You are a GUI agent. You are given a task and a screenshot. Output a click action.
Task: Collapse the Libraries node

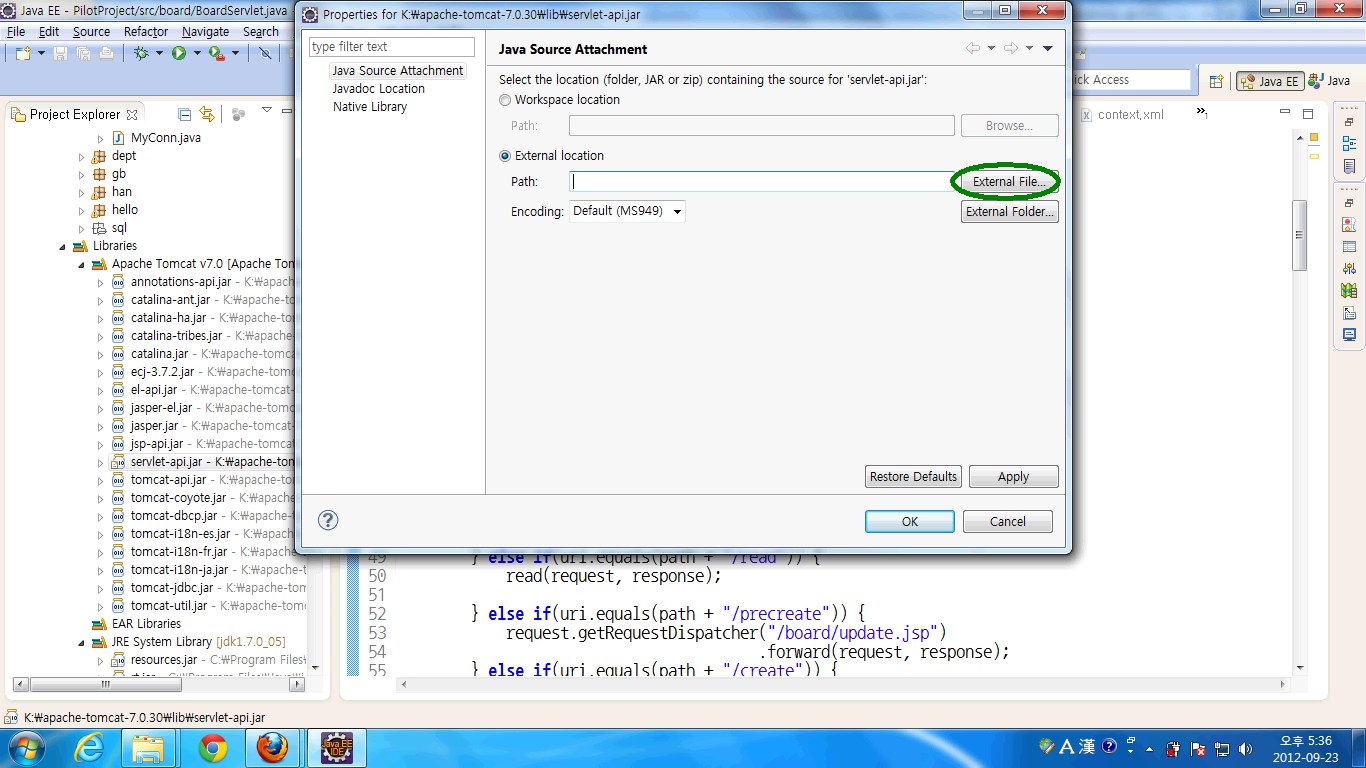click(63, 247)
